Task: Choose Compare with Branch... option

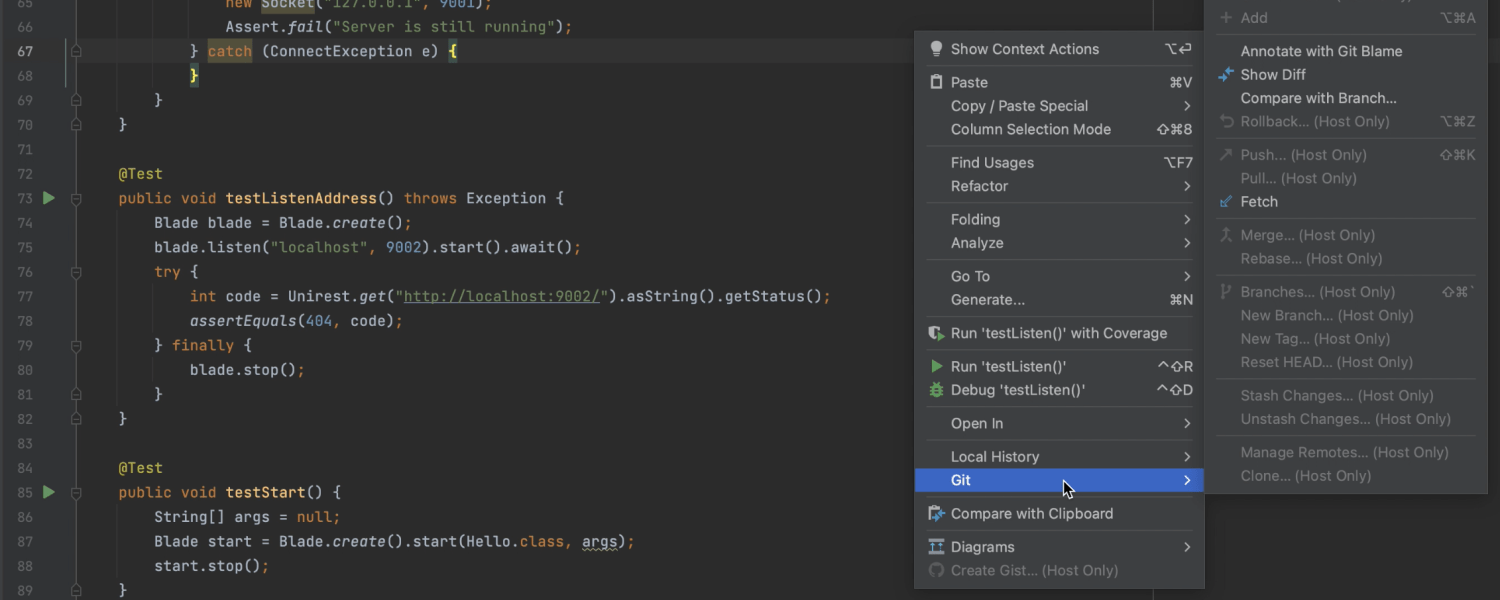Action: click(x=1318, y=98)
